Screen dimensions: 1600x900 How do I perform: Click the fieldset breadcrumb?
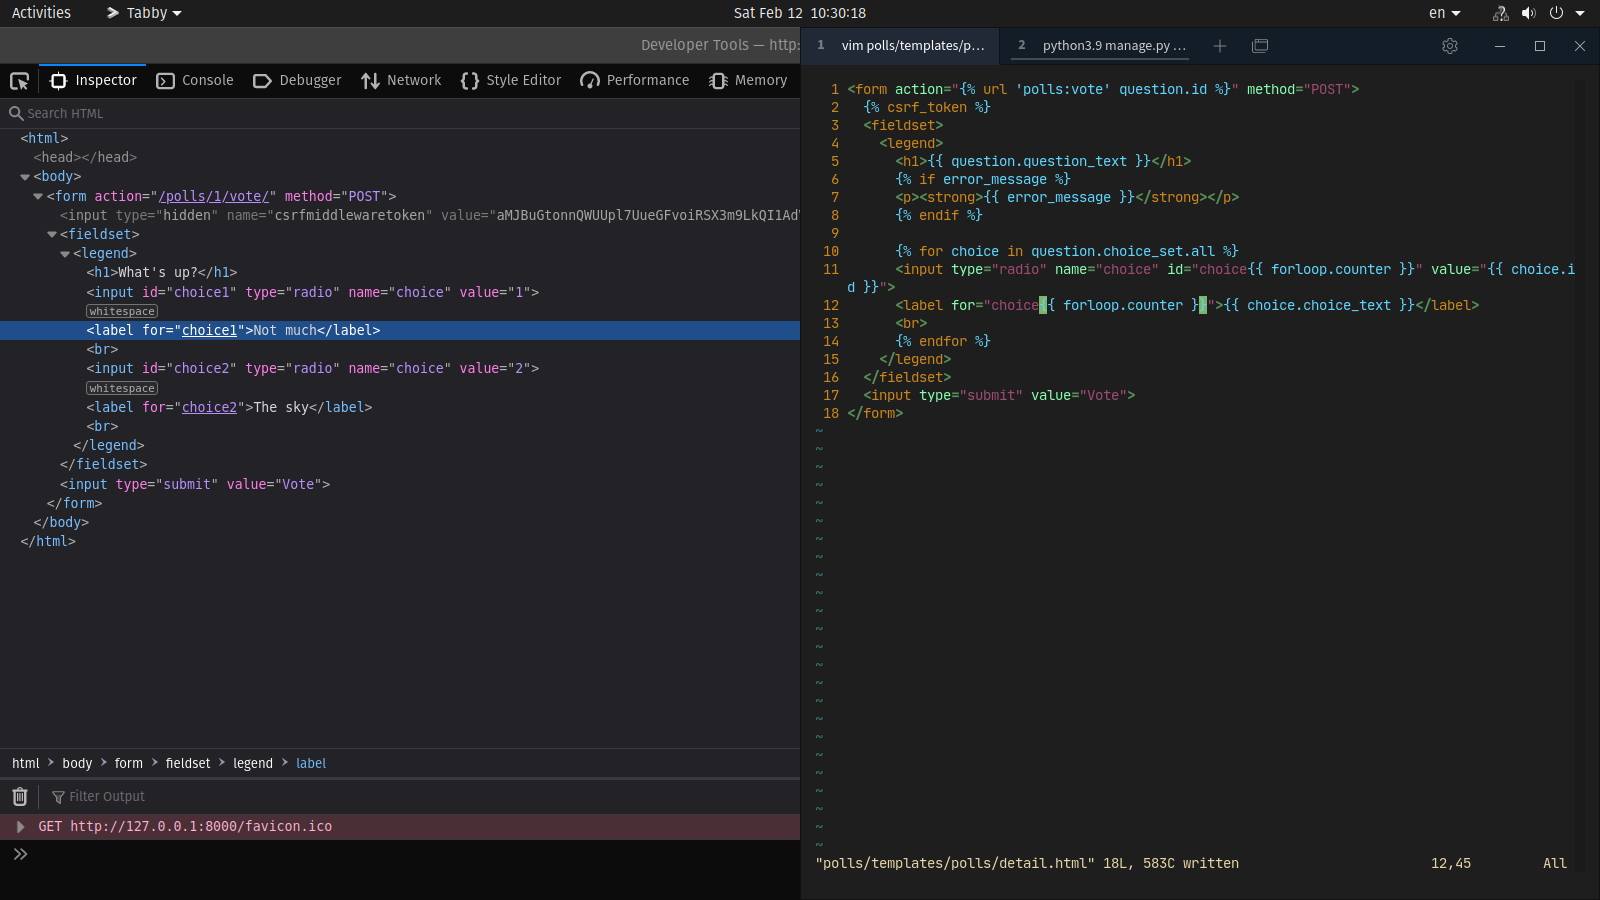[x=188, y=763]
